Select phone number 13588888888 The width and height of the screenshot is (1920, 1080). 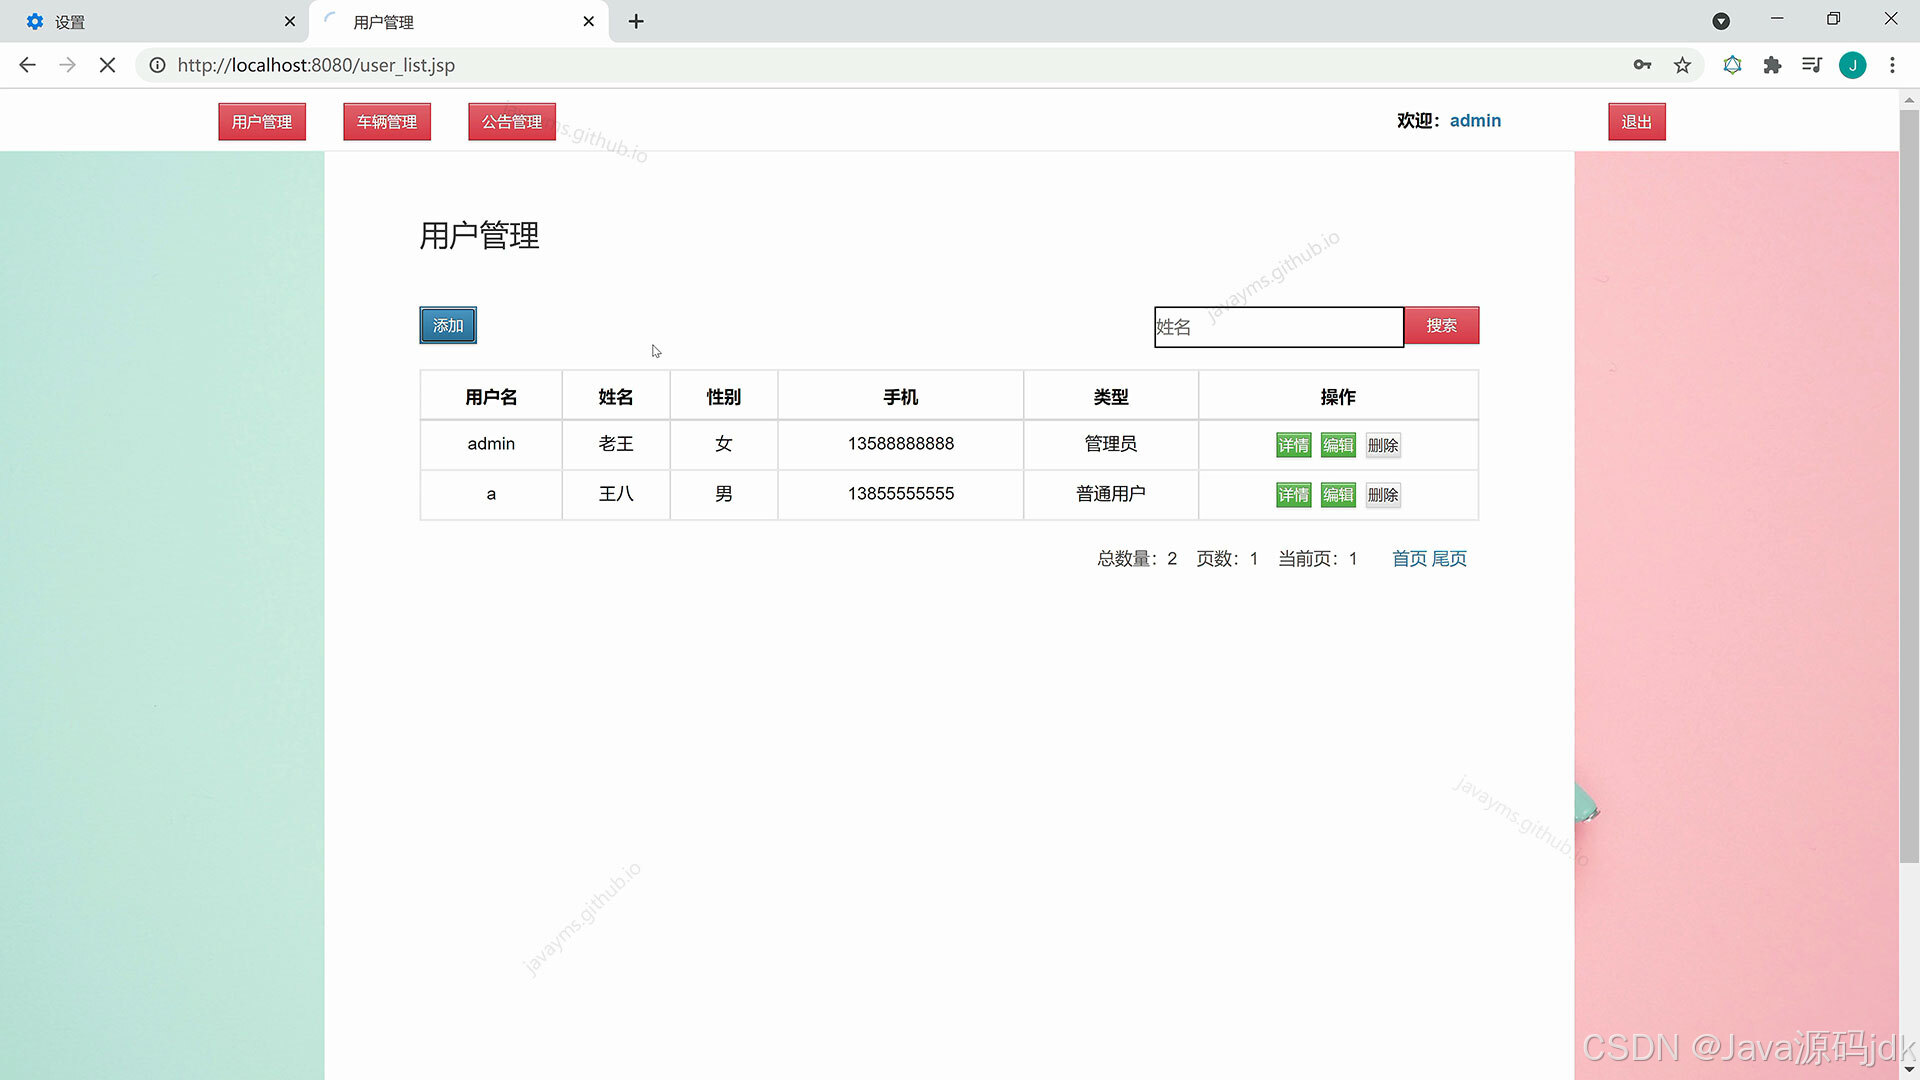(x=901, y=443)
